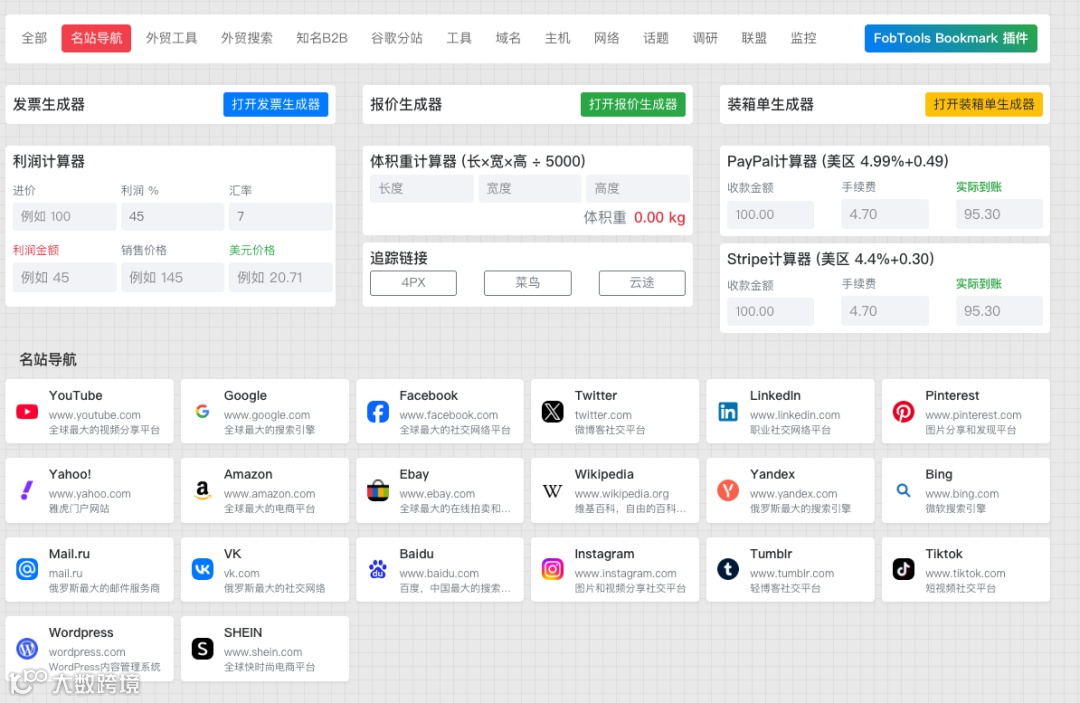Switch to the 监控 tab
The height and width of the screenshot is (703, 1080).
[x=804, y=38]
